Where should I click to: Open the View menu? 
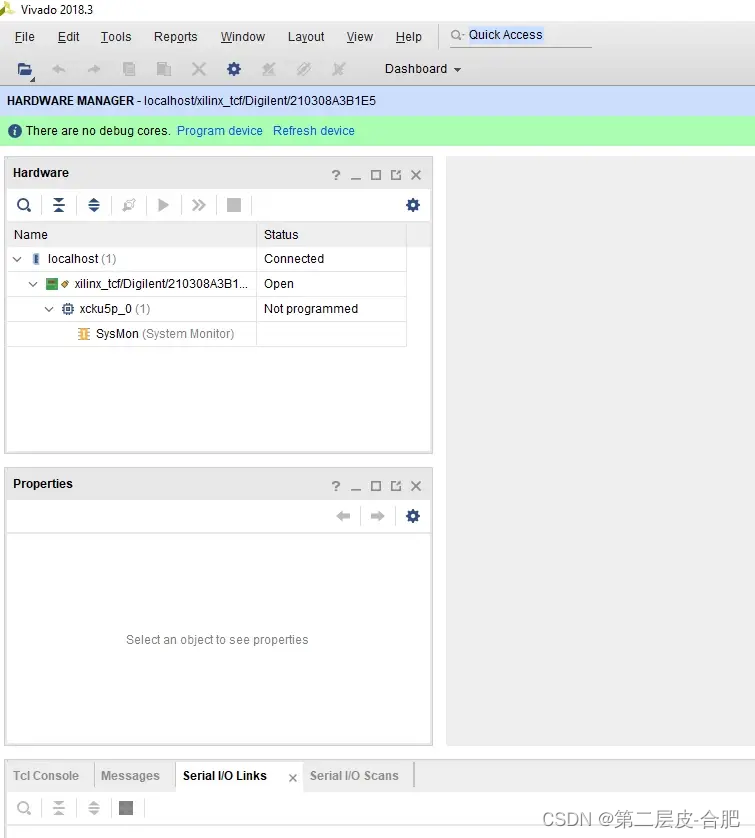click(x=360, y=37)
